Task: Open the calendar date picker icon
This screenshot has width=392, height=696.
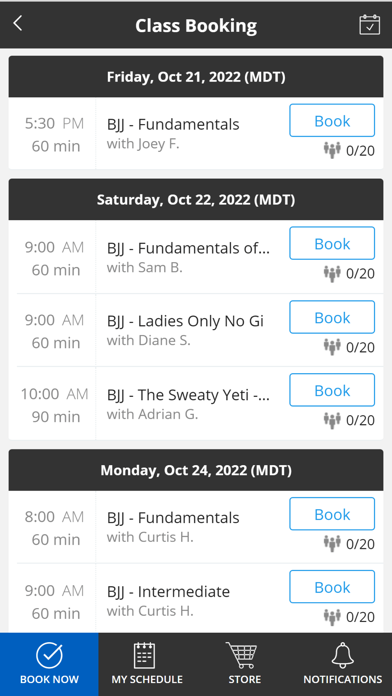Action: coord(369,24)
